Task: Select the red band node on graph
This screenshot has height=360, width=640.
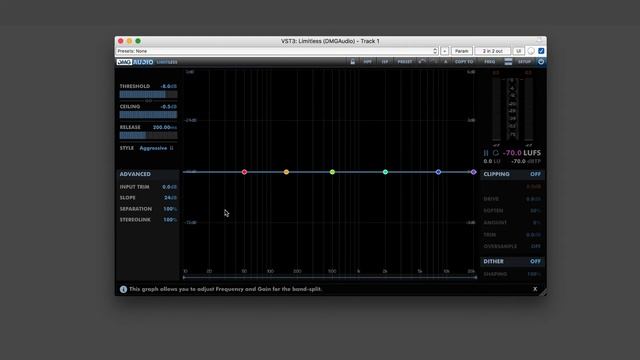Action: pos(244,172)
